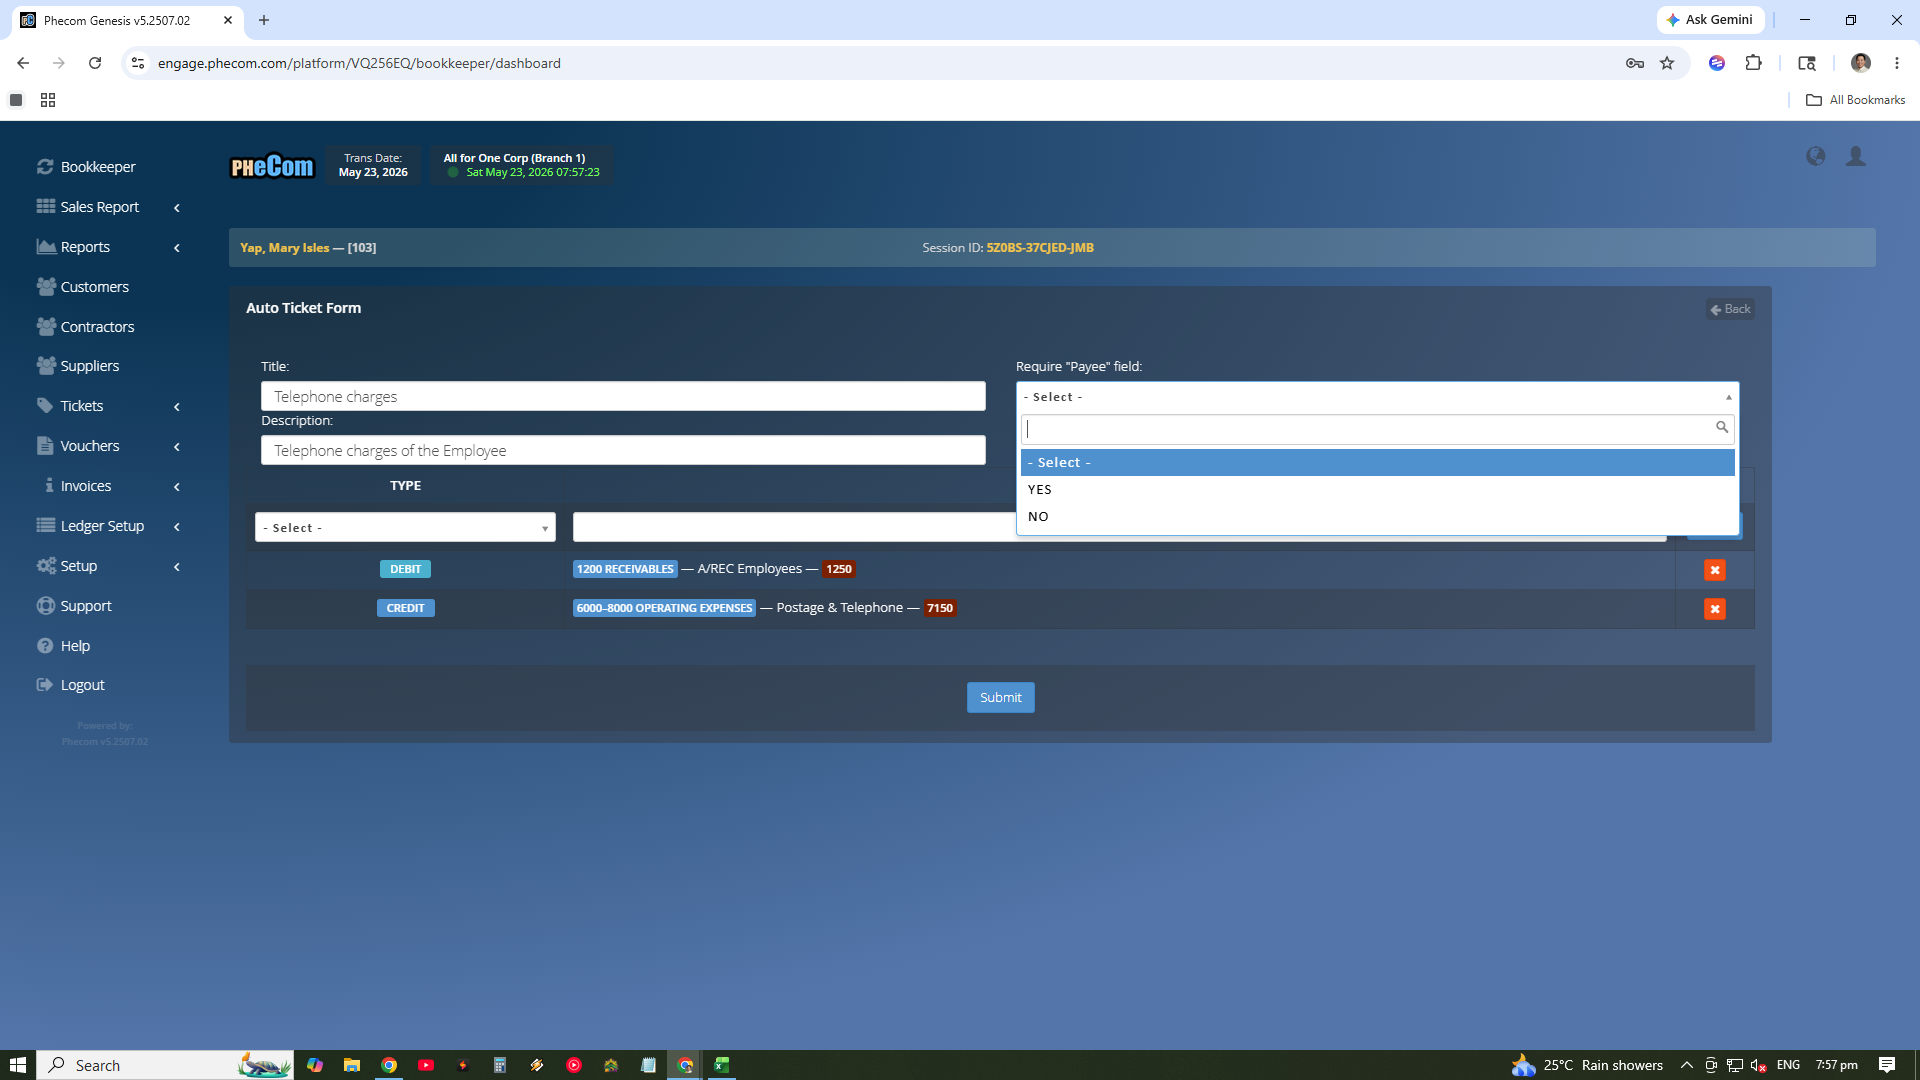Open the Sales Report menu

click(99, 207)
